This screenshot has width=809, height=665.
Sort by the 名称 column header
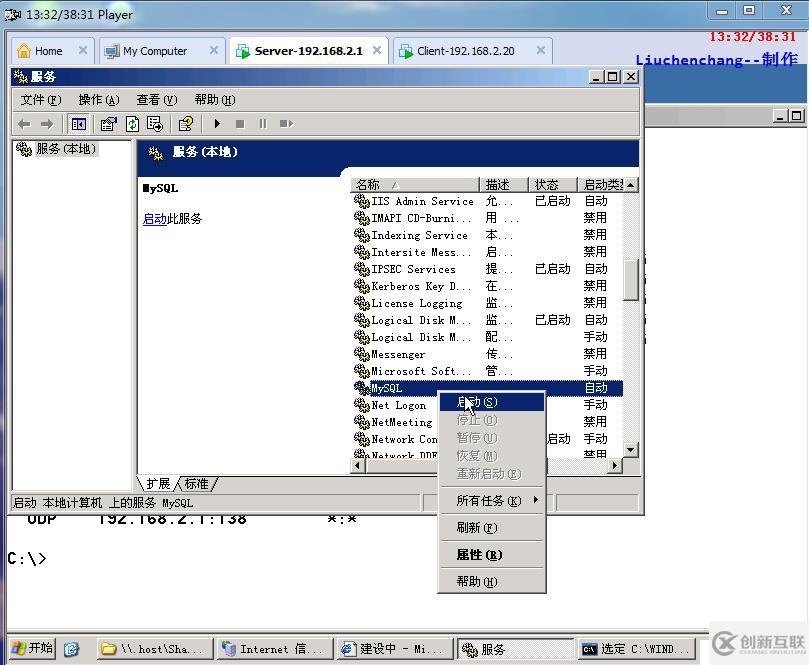[415, 185]
